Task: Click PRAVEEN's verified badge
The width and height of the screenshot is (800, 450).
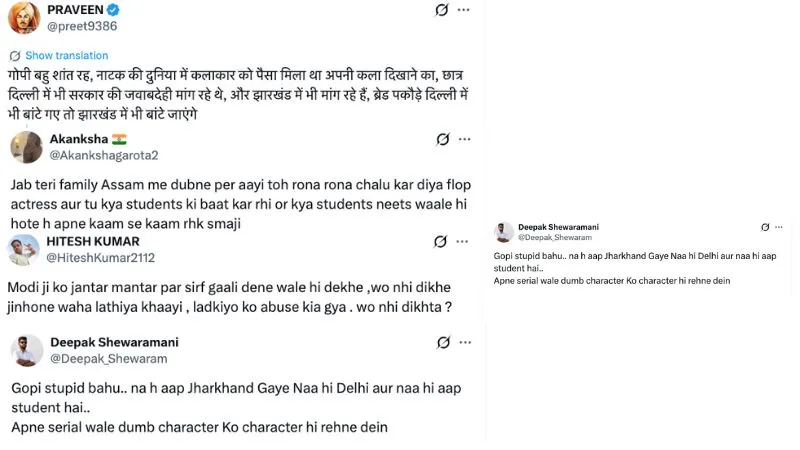Action: [113, 9]
